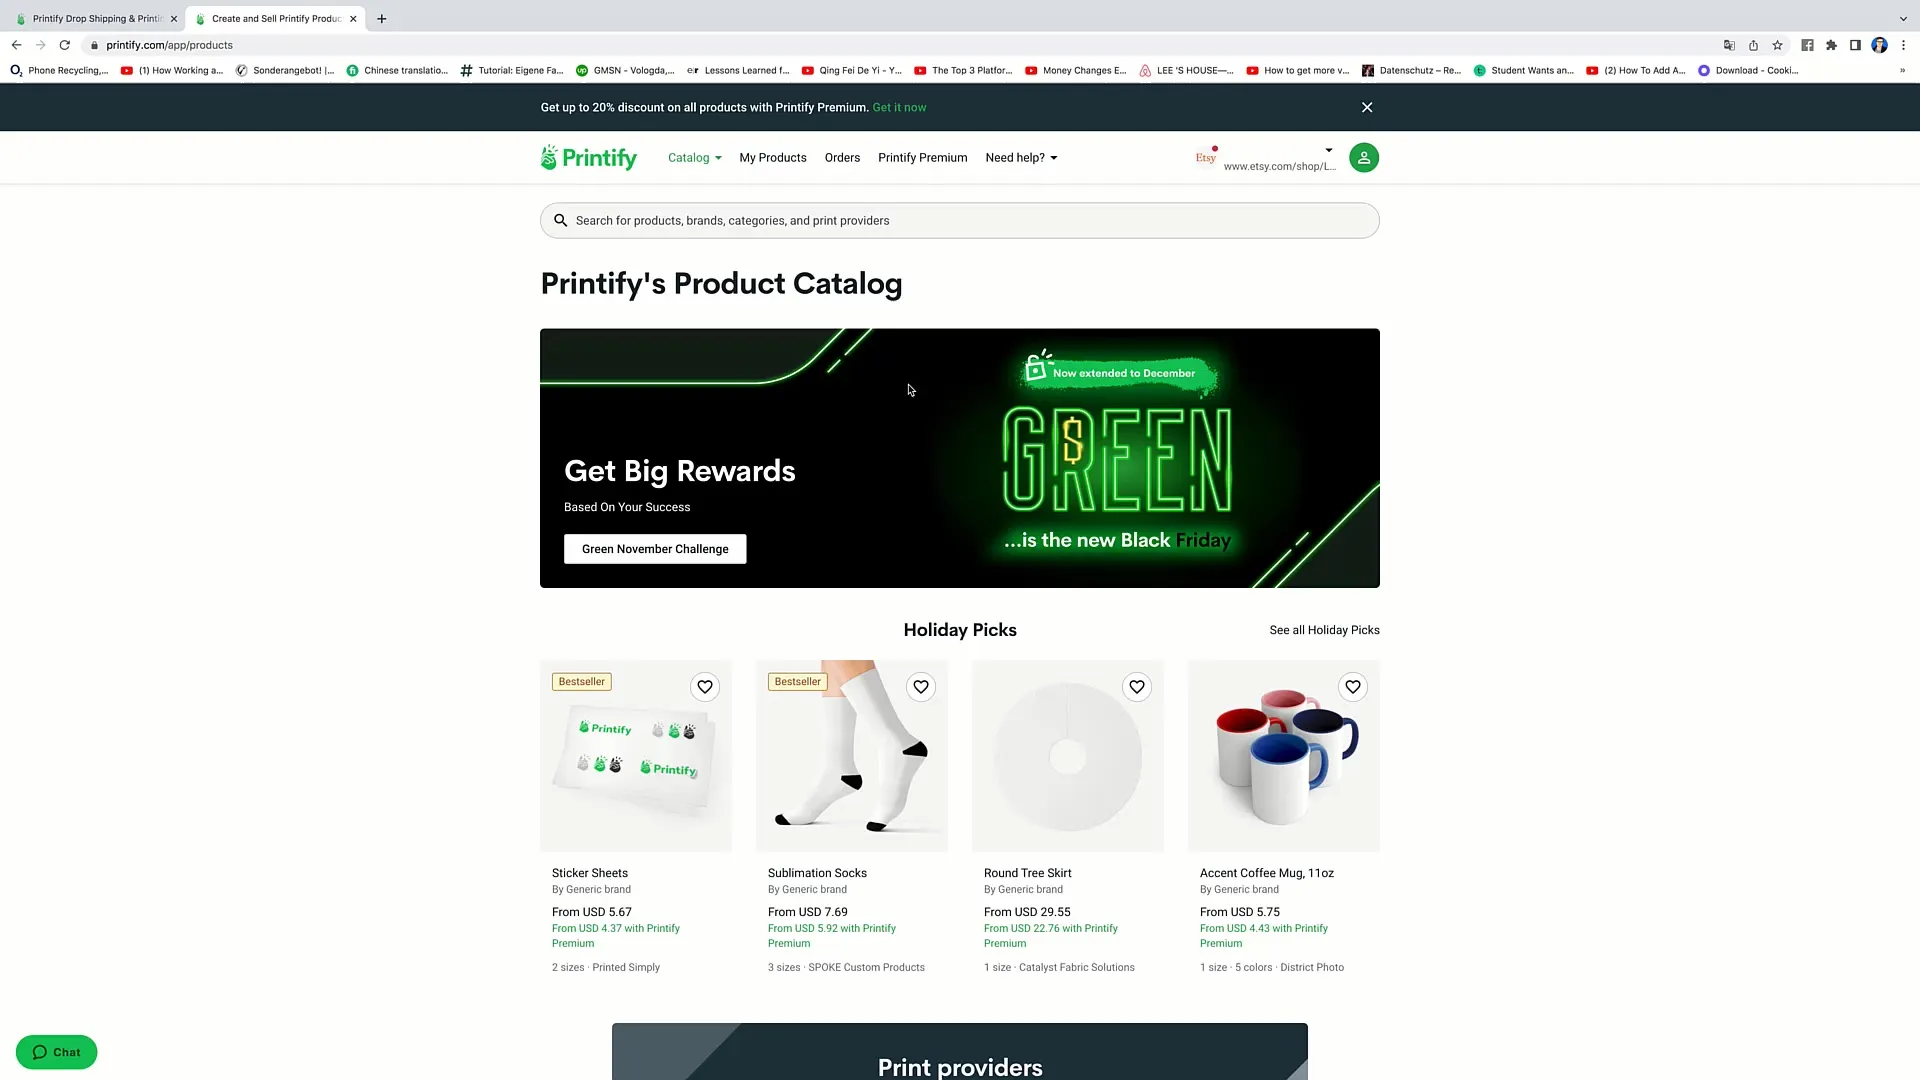Click the Green November Challenge button

[655, 549]
